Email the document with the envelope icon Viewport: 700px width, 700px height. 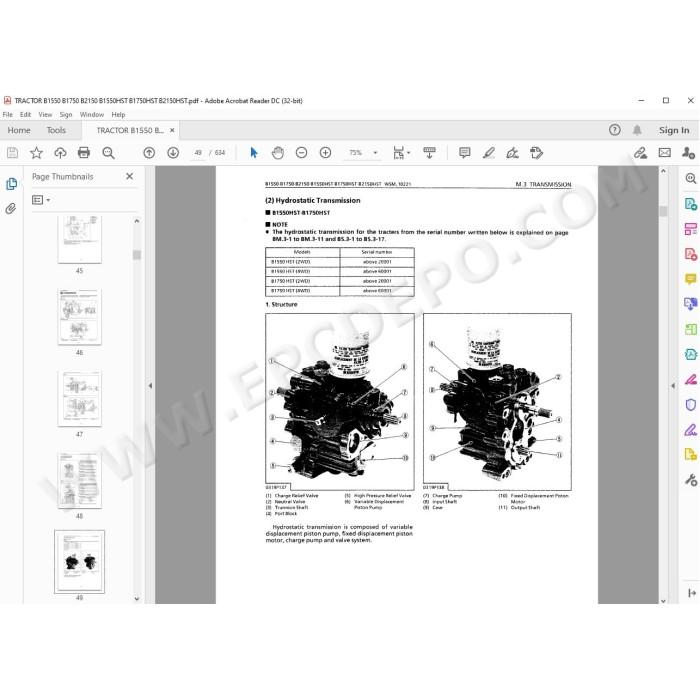(x=665, y=153)
